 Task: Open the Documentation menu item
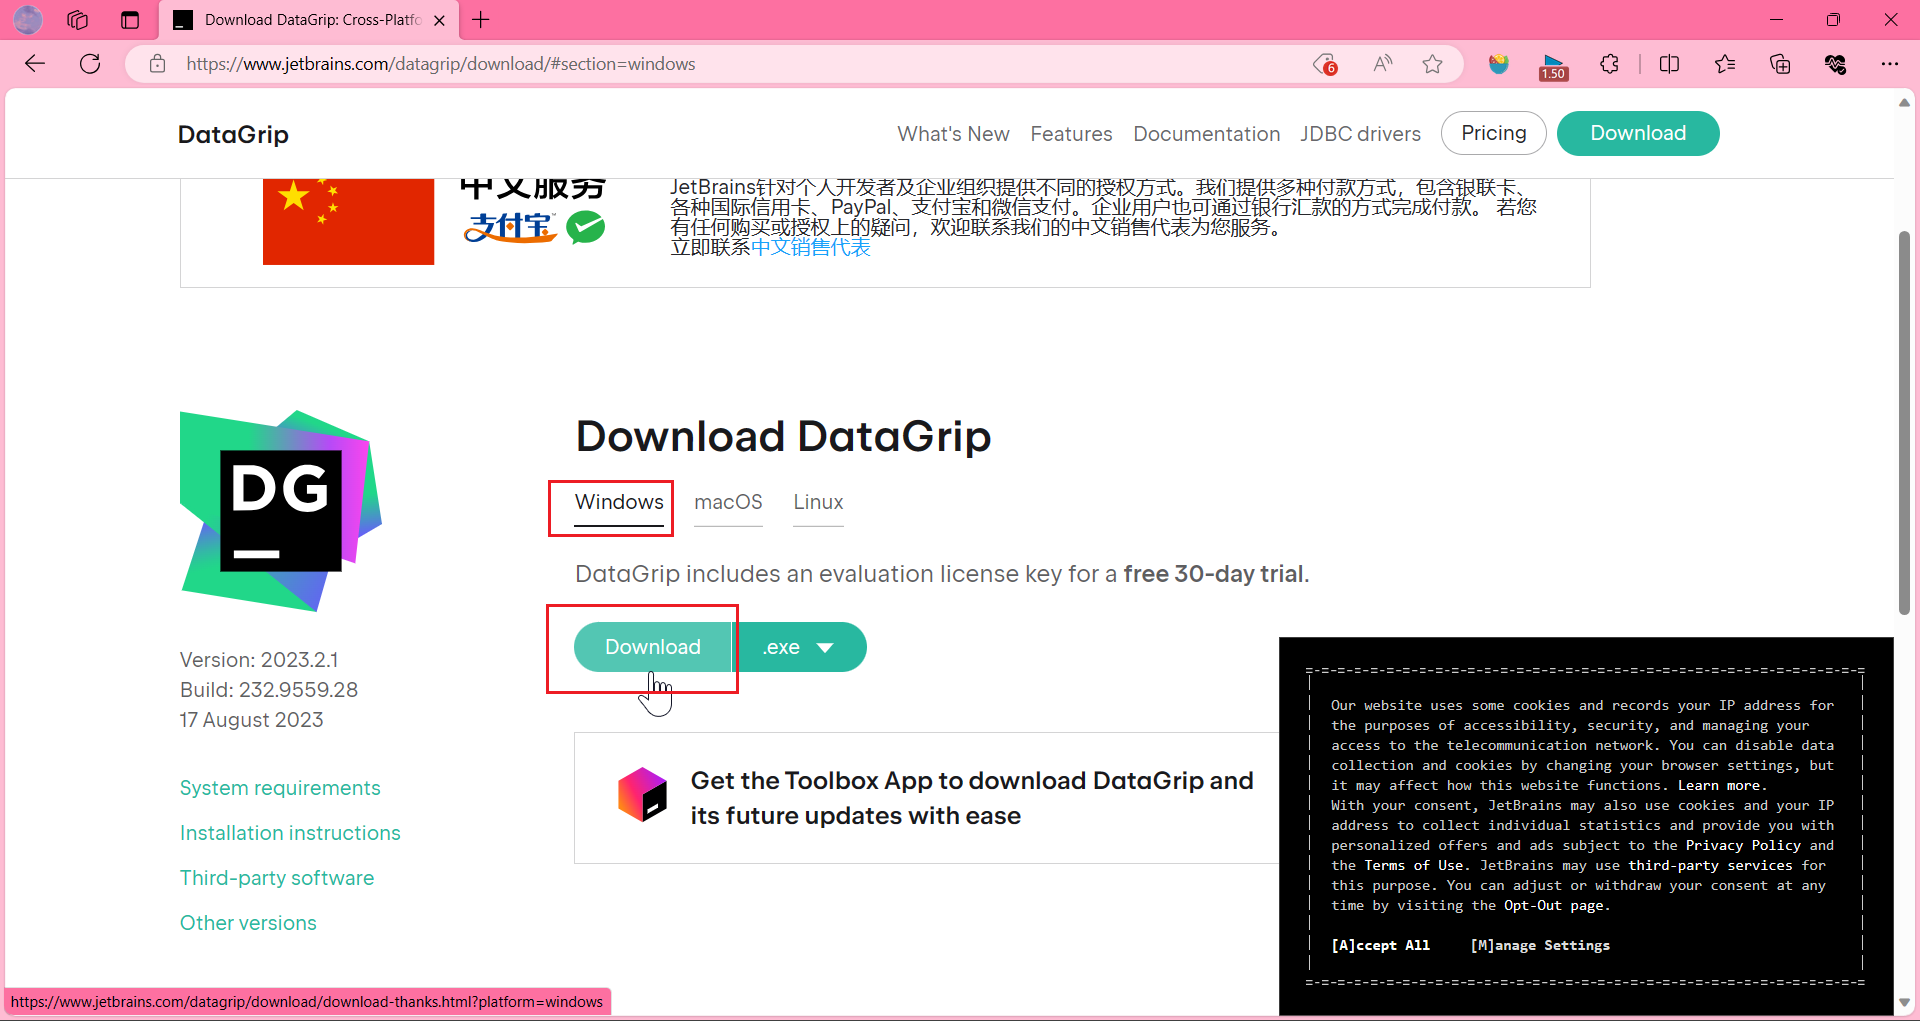pyautogui.click(x=1206, y=134)
